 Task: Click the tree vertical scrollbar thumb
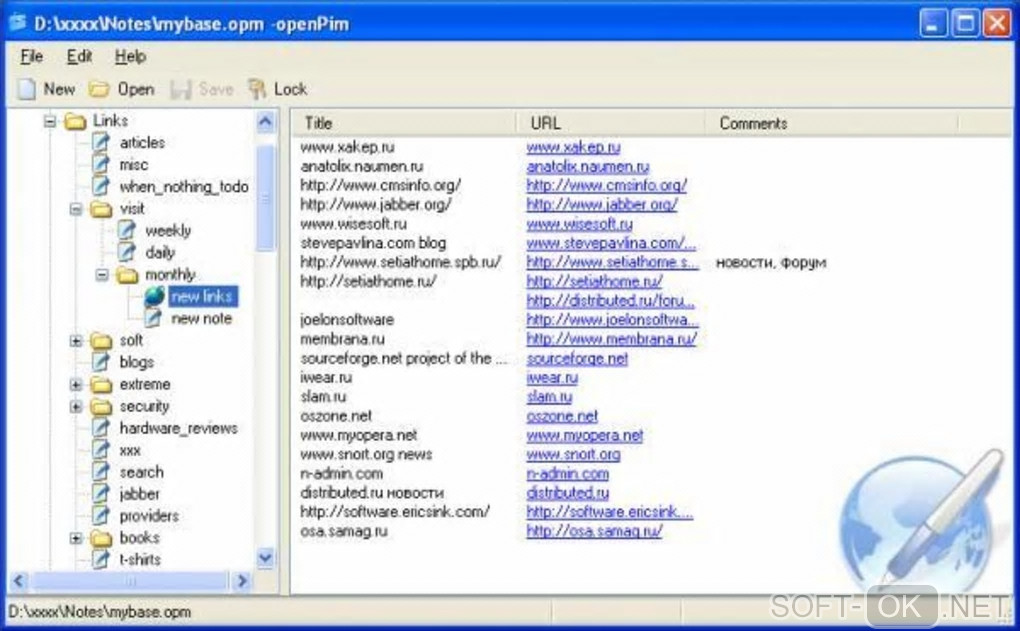265,197
